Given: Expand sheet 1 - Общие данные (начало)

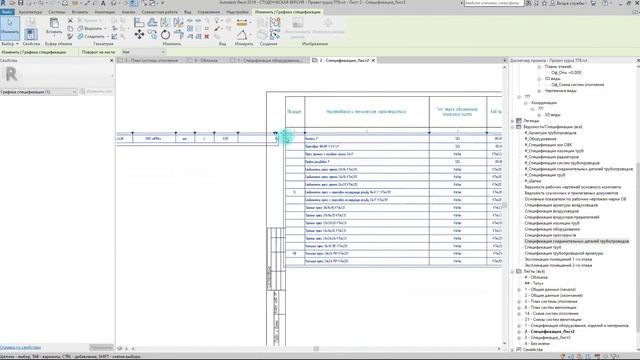Looking at the screenshot, I should (519, 289).
